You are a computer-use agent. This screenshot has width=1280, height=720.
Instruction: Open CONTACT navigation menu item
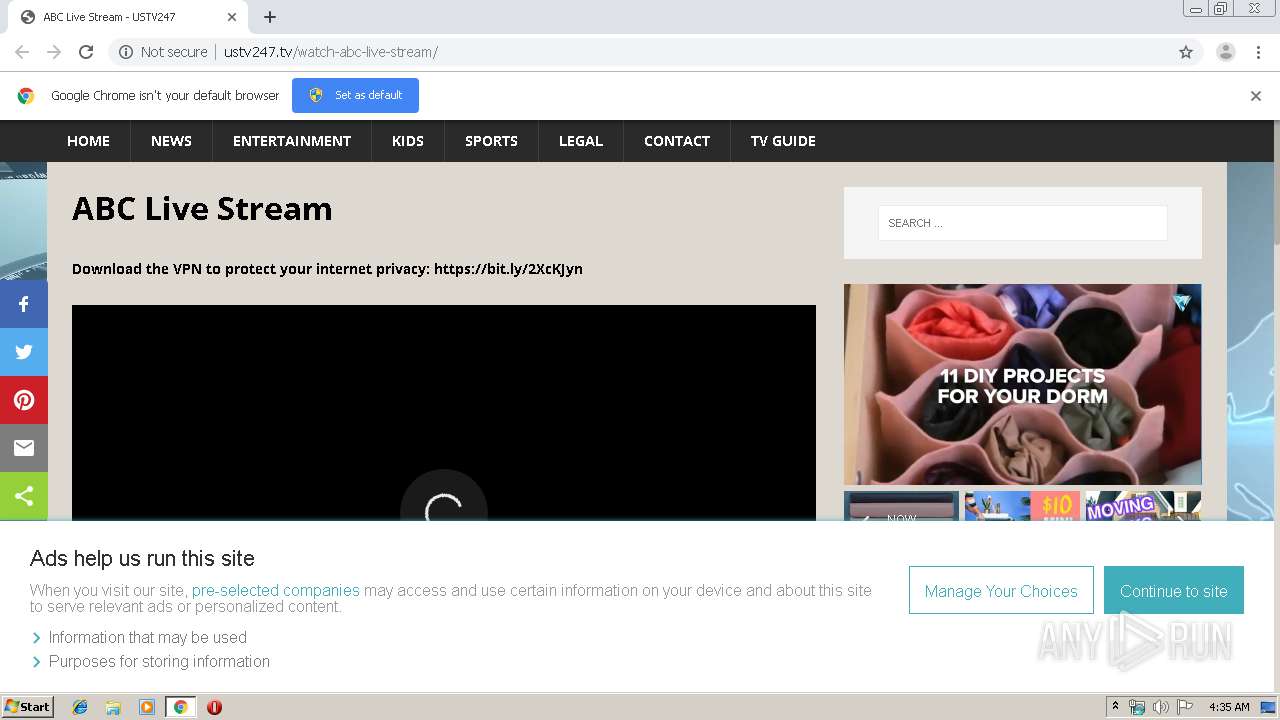[677, 141]
